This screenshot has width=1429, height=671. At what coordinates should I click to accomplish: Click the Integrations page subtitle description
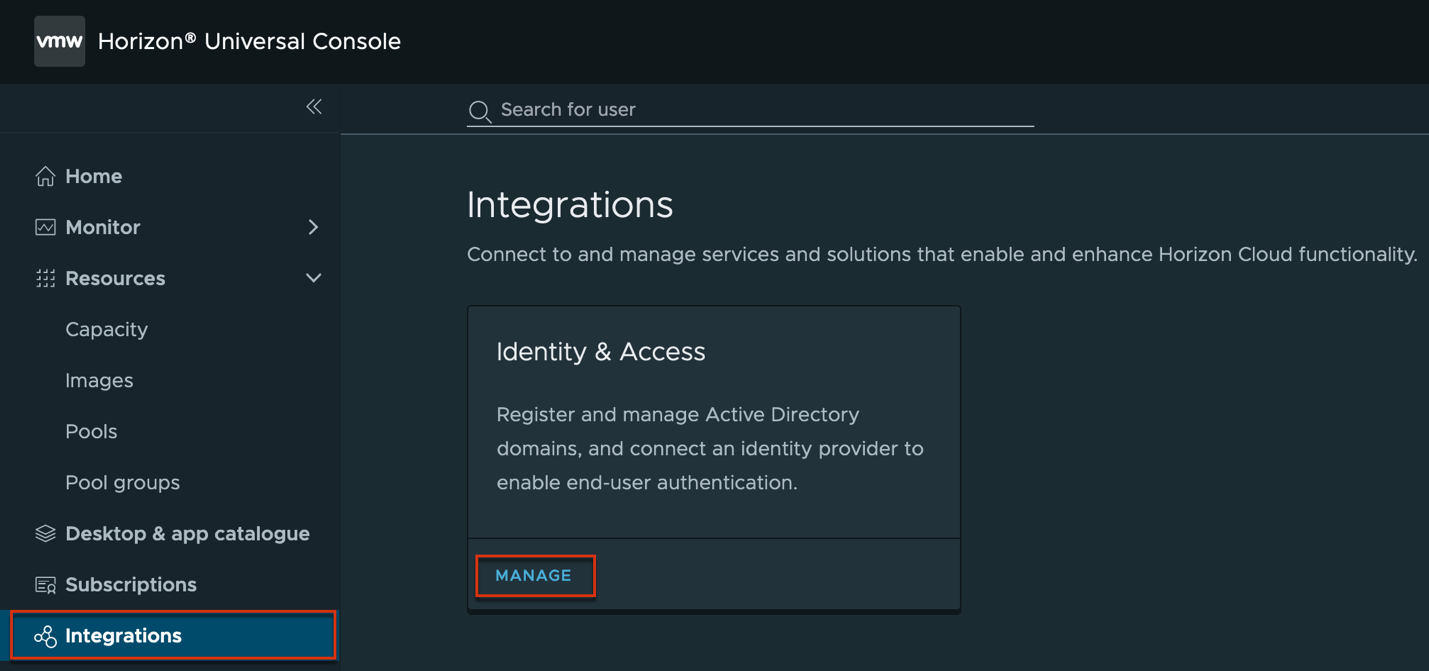[942, 255]
